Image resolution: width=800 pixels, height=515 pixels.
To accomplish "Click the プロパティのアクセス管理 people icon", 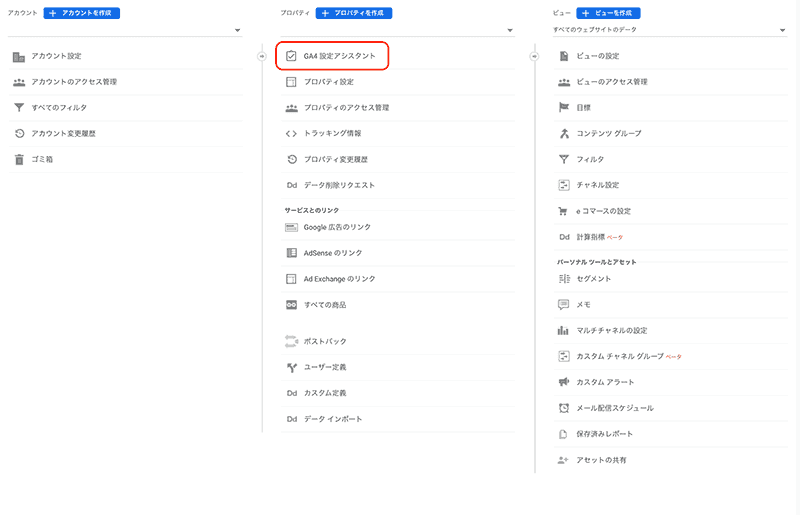I will tap(291, 108).
